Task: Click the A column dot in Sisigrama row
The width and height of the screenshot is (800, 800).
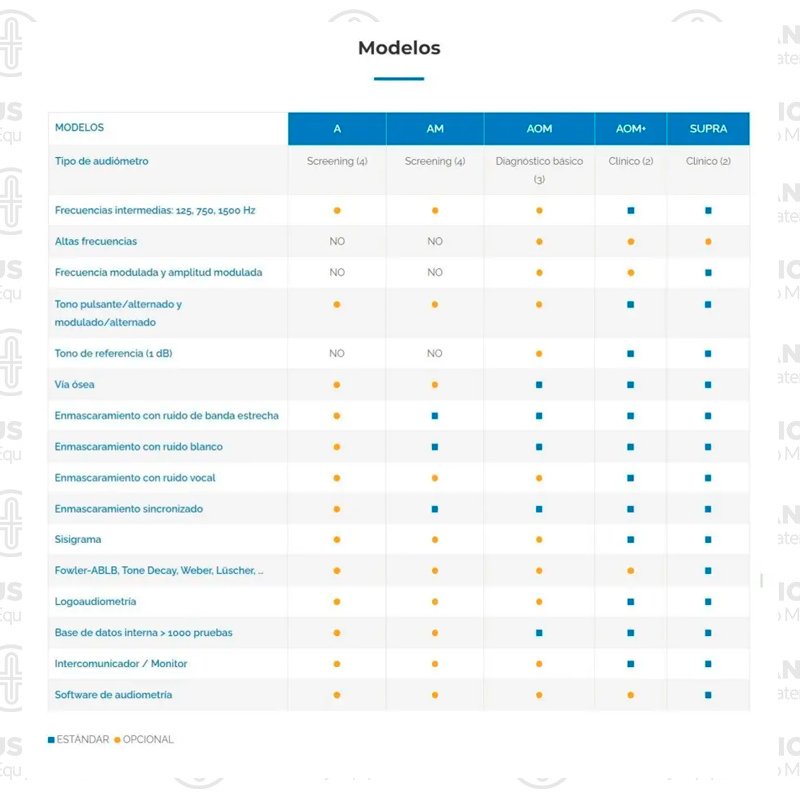Action: pos(337,540)
